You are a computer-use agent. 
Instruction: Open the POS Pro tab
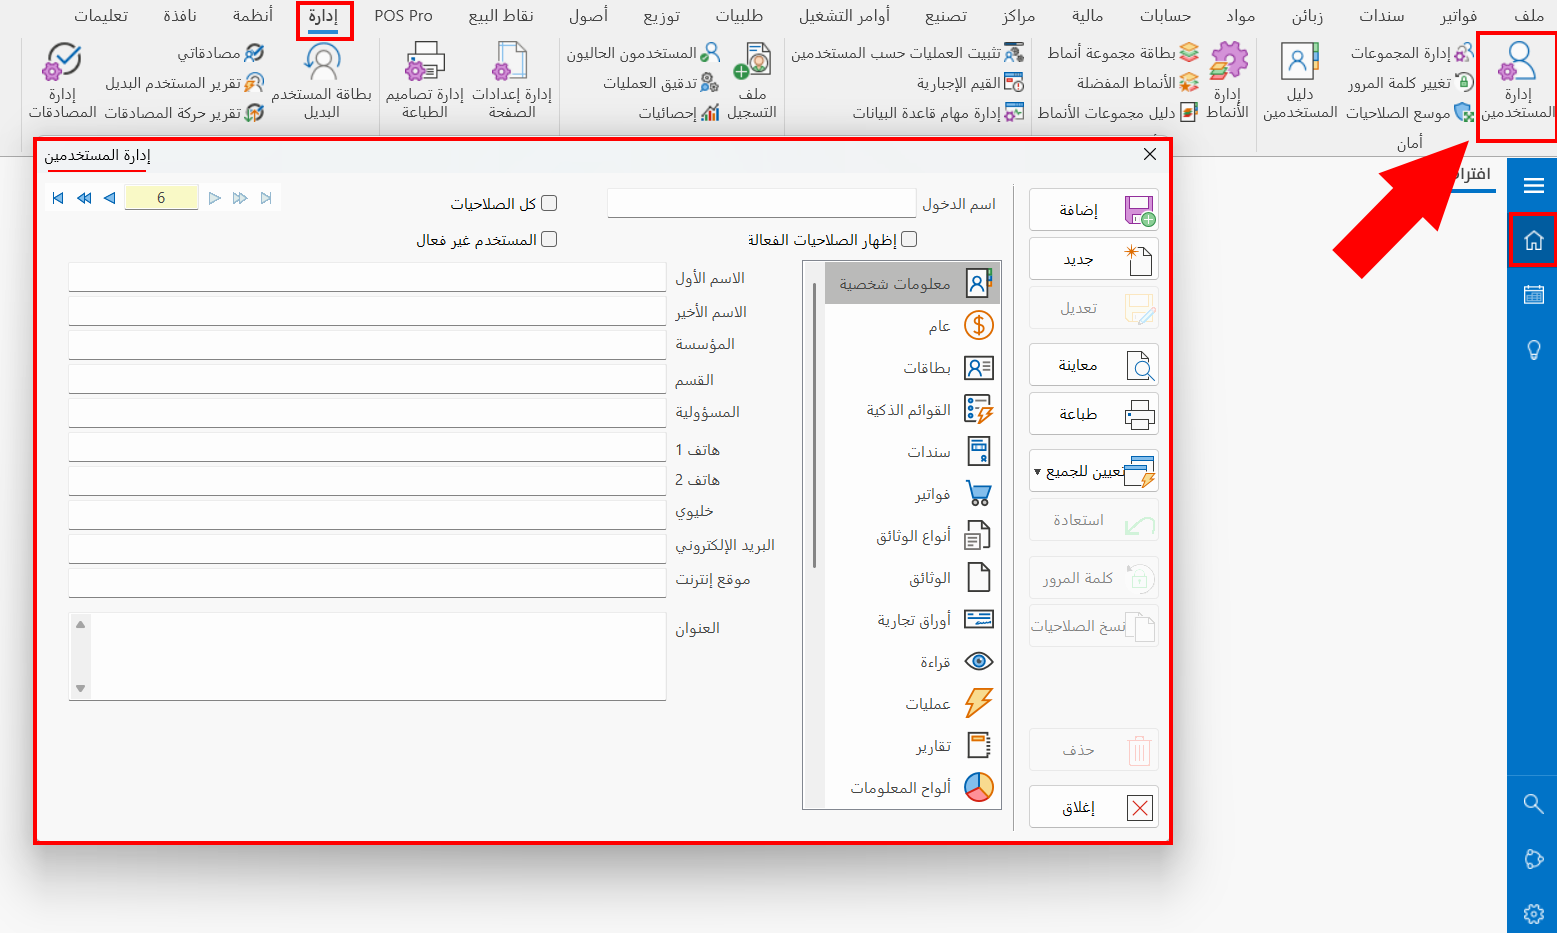click(403, 15)
